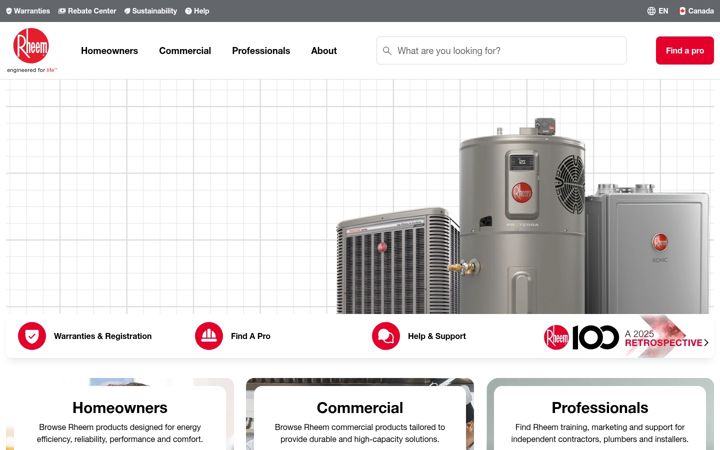The height and width of the screenshot is (450, 720).
Task: Open the Professionals card heading
Action: pos(600,408)
